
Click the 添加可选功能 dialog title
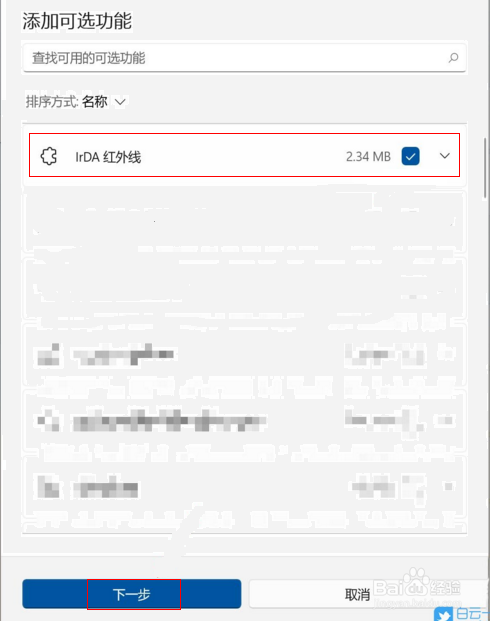click(x=77, y=21)
